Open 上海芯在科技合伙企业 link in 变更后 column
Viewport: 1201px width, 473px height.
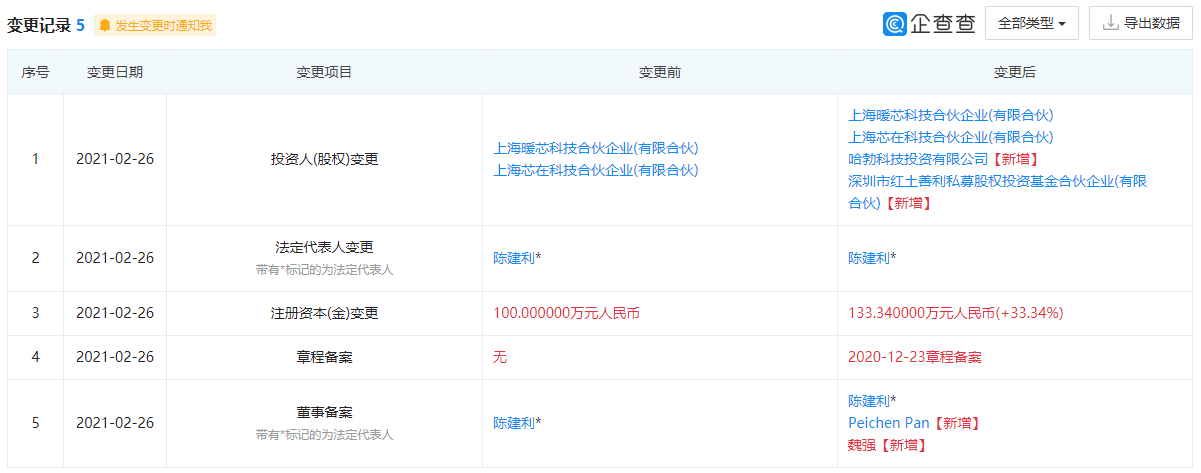pyautogui.click(x=951, y=137)
